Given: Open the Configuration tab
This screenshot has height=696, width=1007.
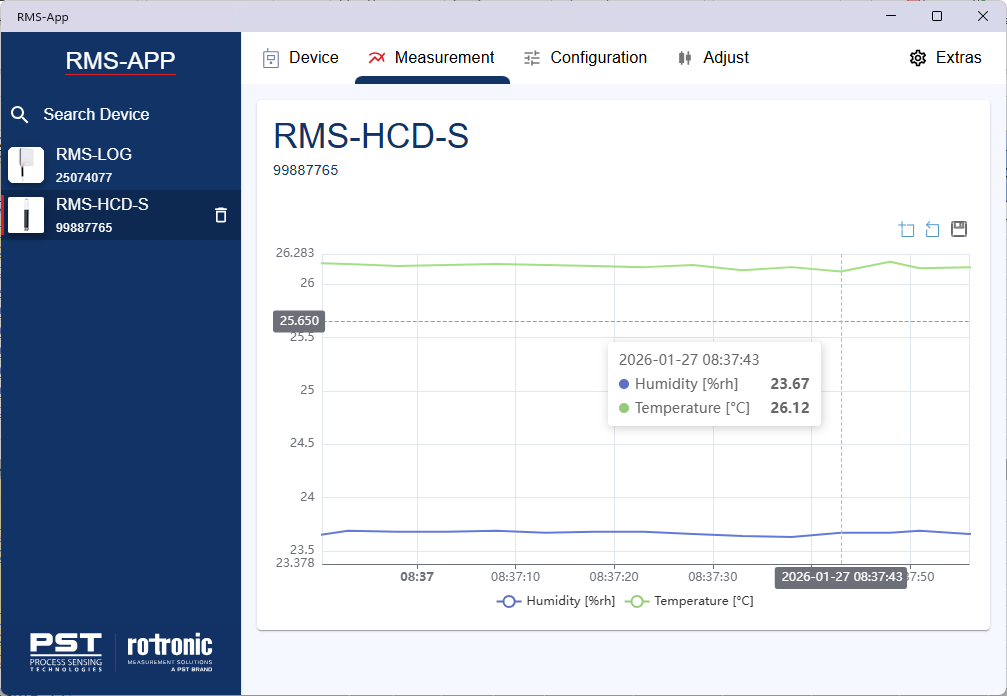Looking at the screenshot, I should pyautogui.click(x=598, y=57).
